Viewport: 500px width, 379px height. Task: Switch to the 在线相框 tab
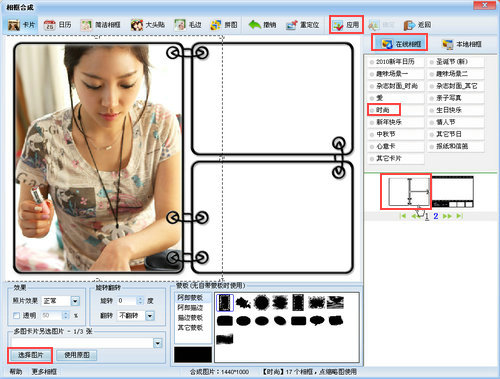click(400, 44)
